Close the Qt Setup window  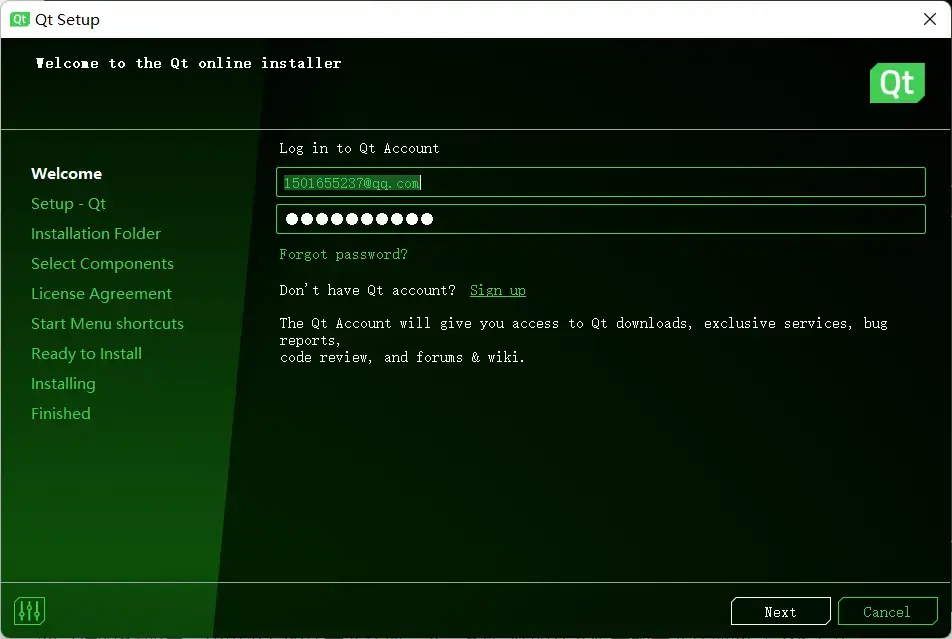930,19
